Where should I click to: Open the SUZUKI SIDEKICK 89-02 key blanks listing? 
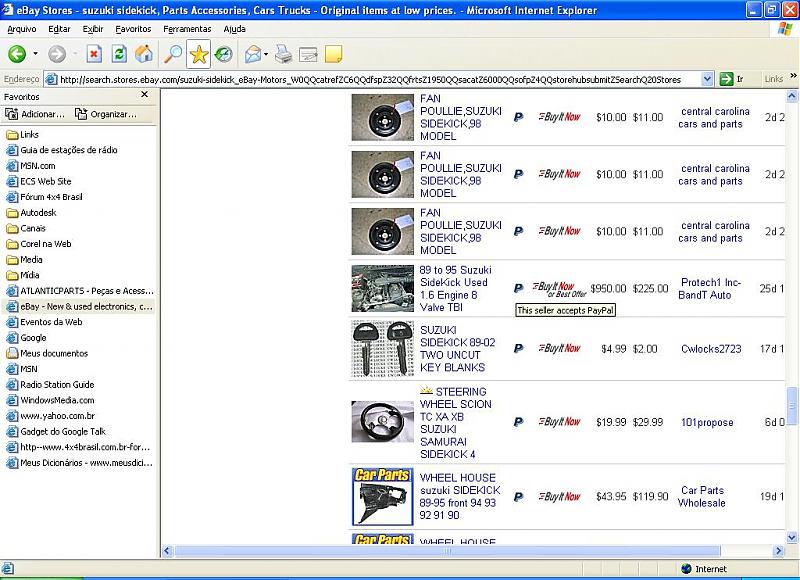(458, 348)
